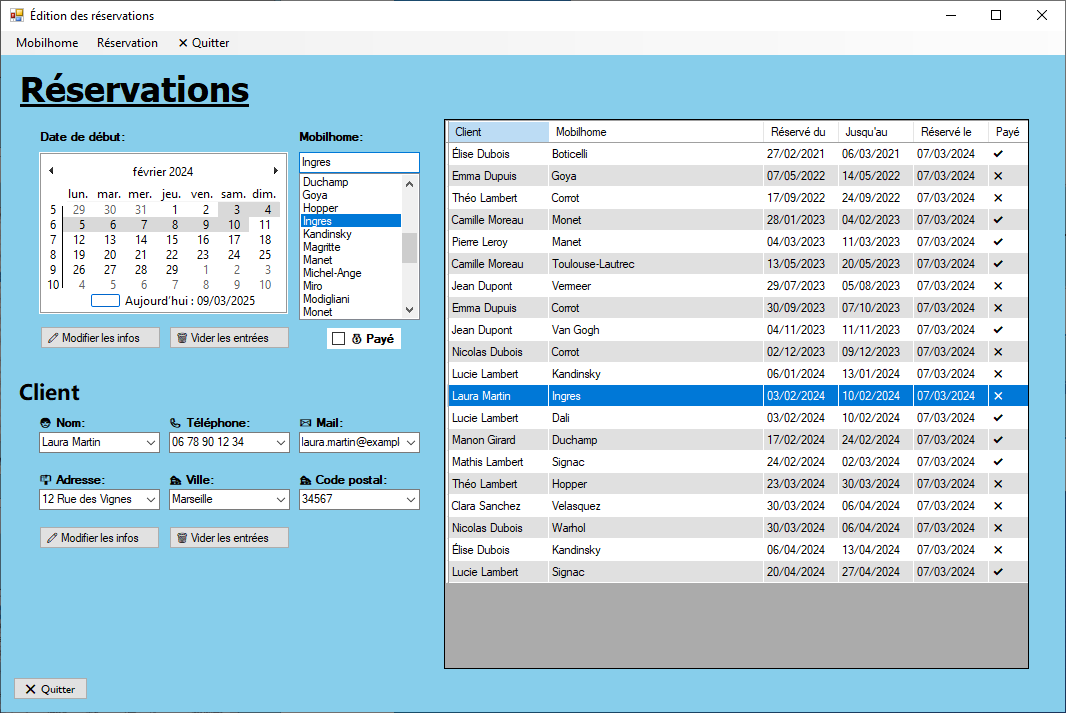Image resolution: width=1066 pixels, height=713 pixels.
Task: Click the previous month arrow in calendar
Action: pos(52,171)
